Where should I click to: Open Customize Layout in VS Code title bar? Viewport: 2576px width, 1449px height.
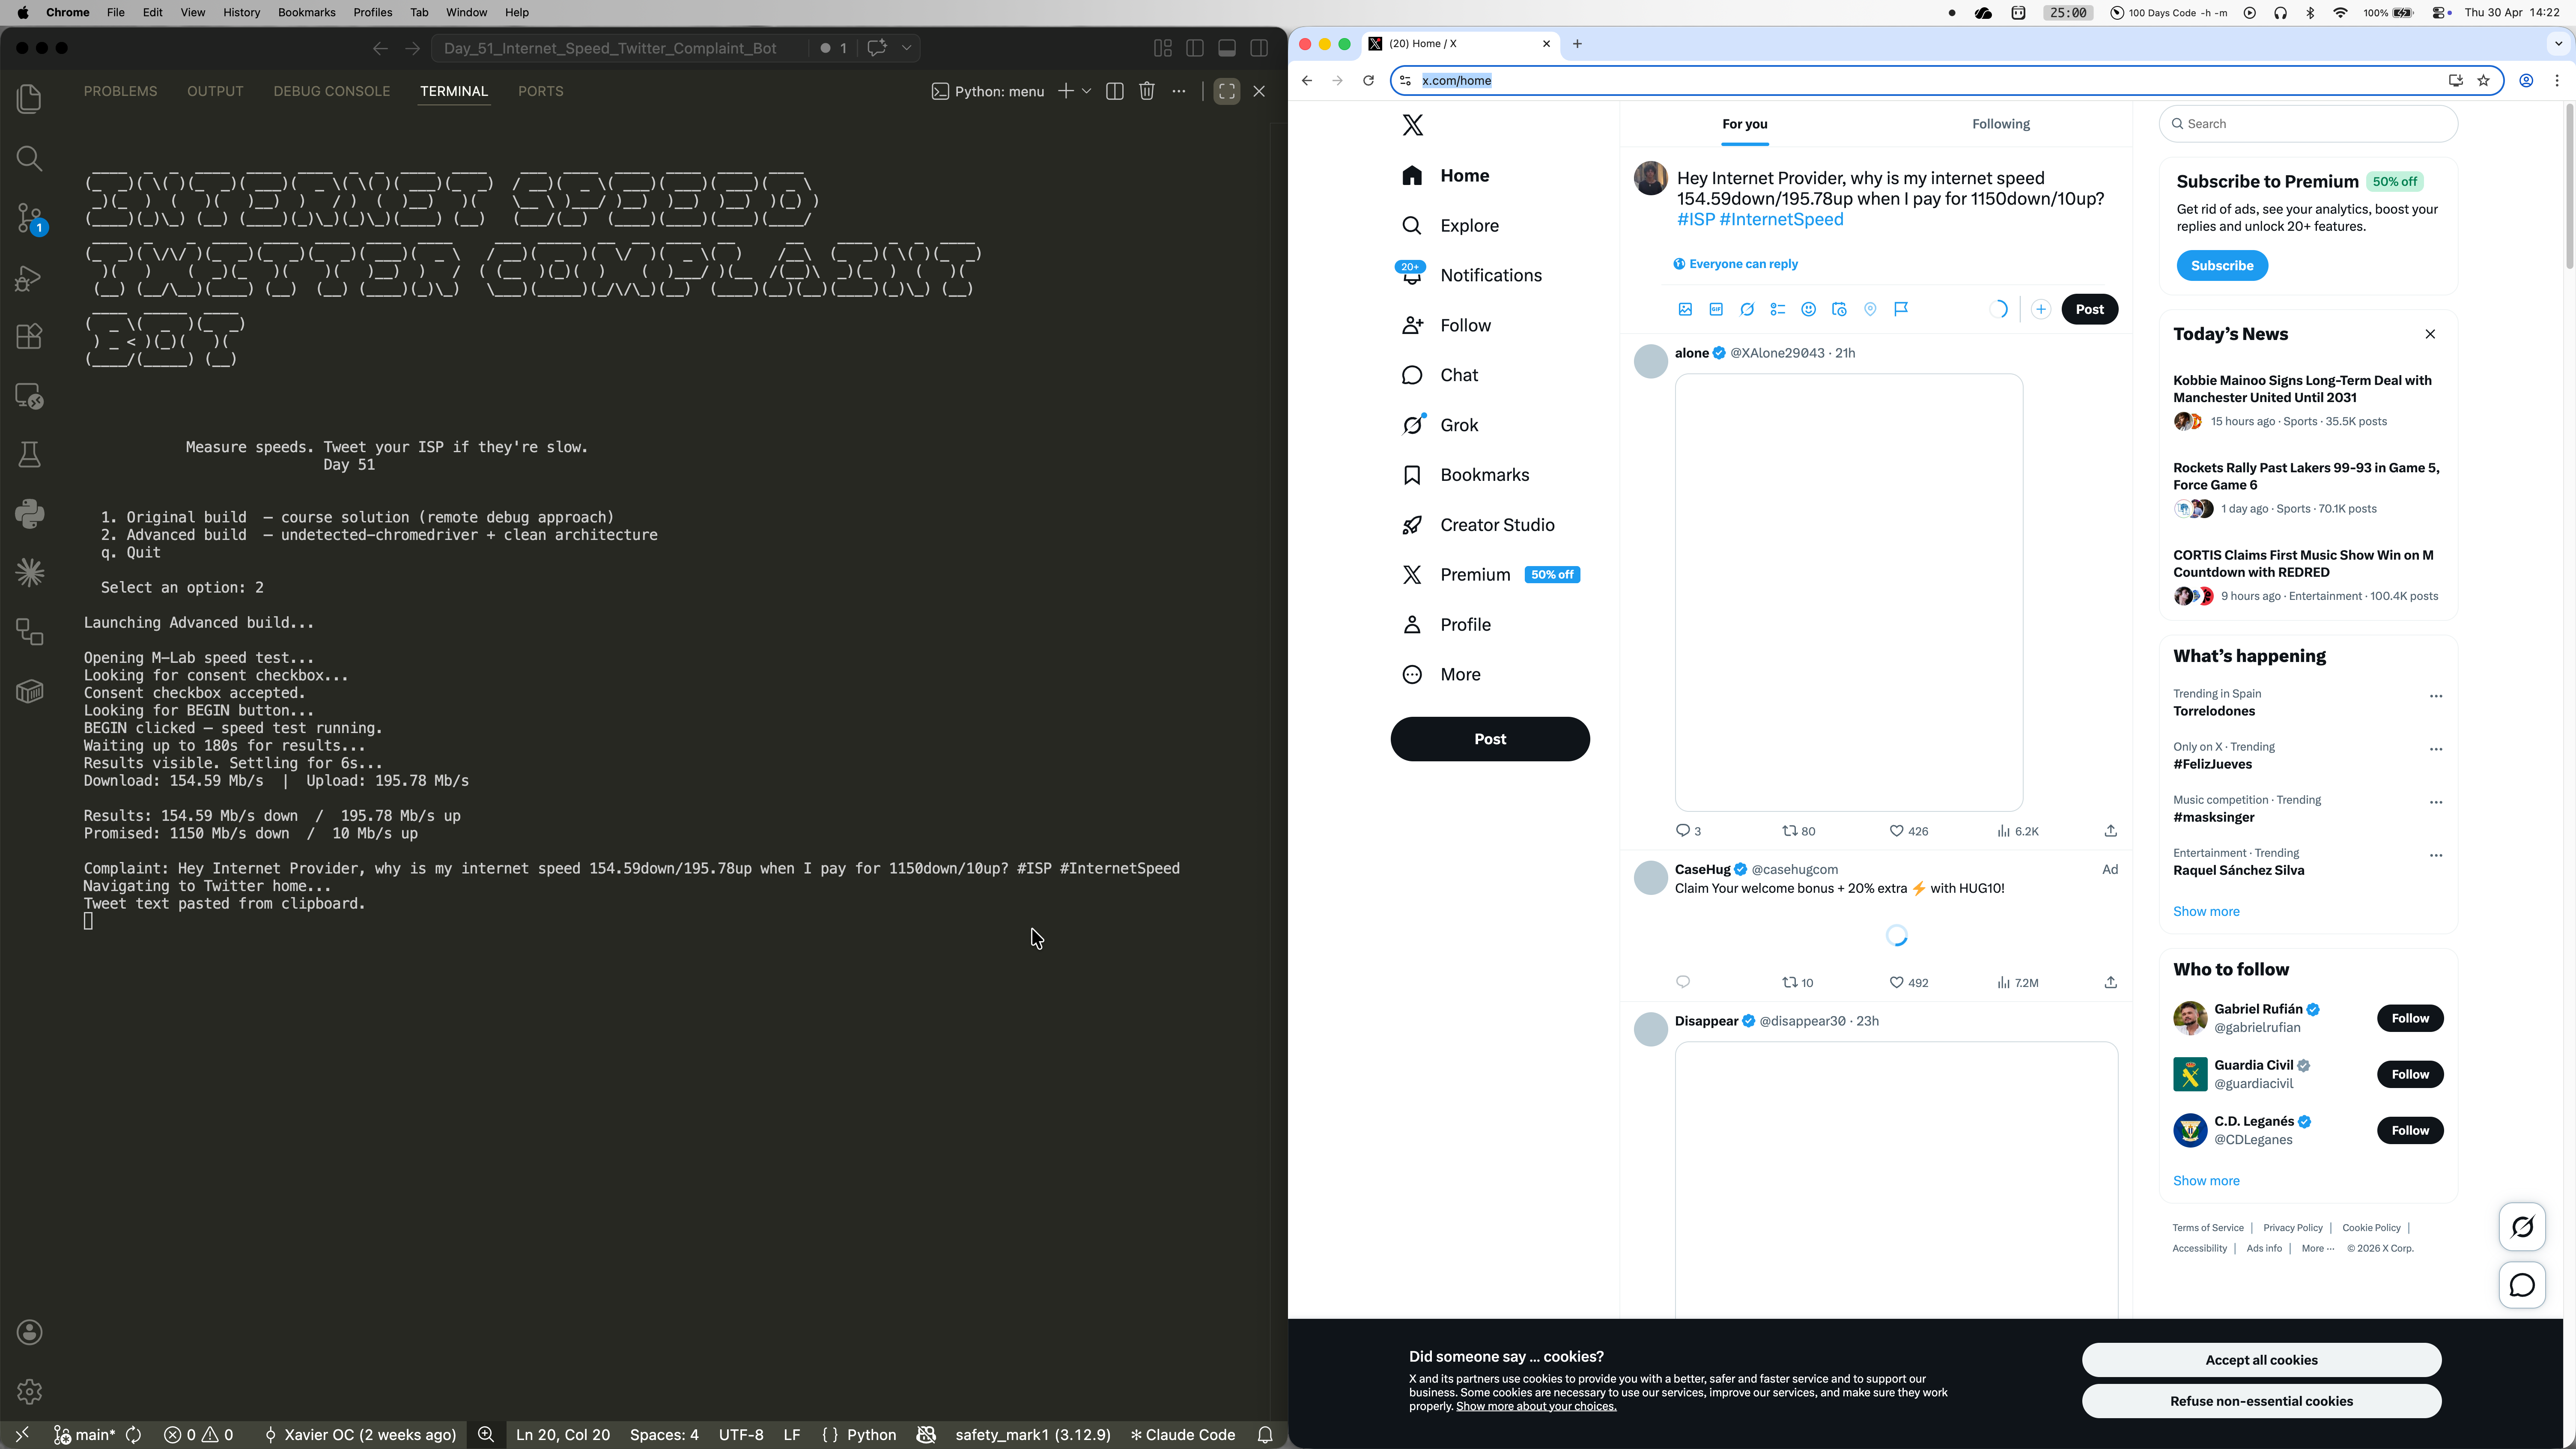[x=1163, y=48]
